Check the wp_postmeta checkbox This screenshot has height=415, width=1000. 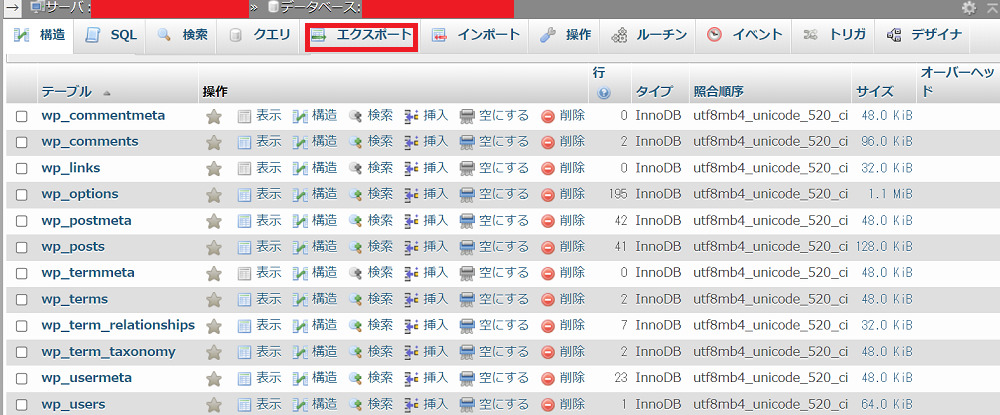(x=22, y=221)
